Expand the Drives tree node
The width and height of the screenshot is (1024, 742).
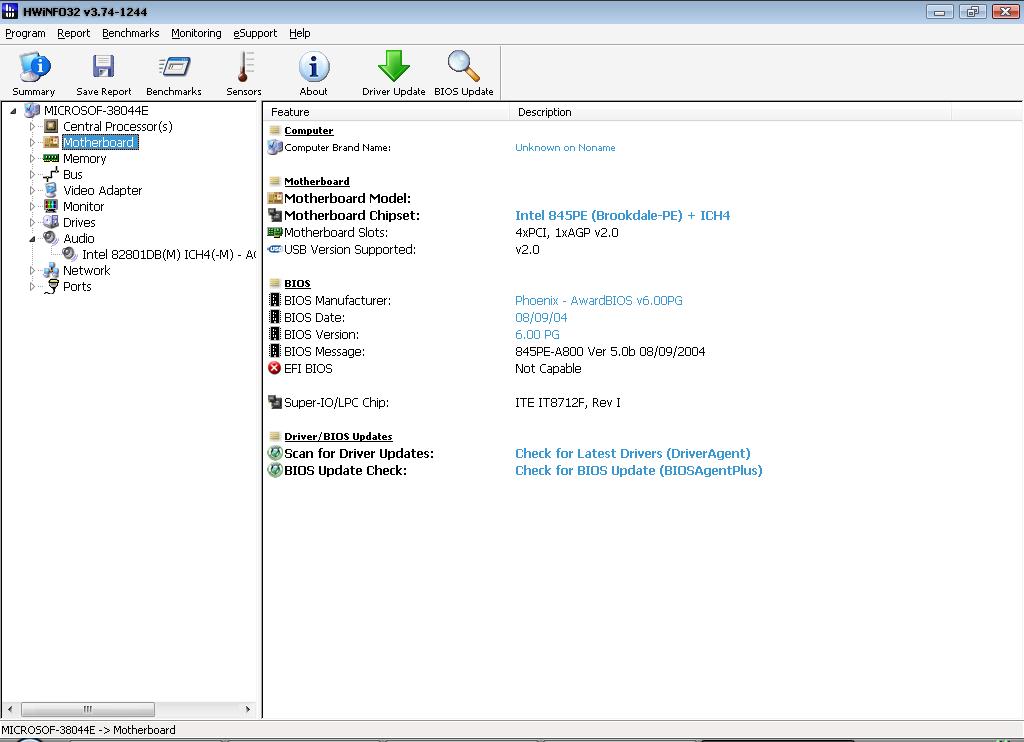click(x=32, y=222)
